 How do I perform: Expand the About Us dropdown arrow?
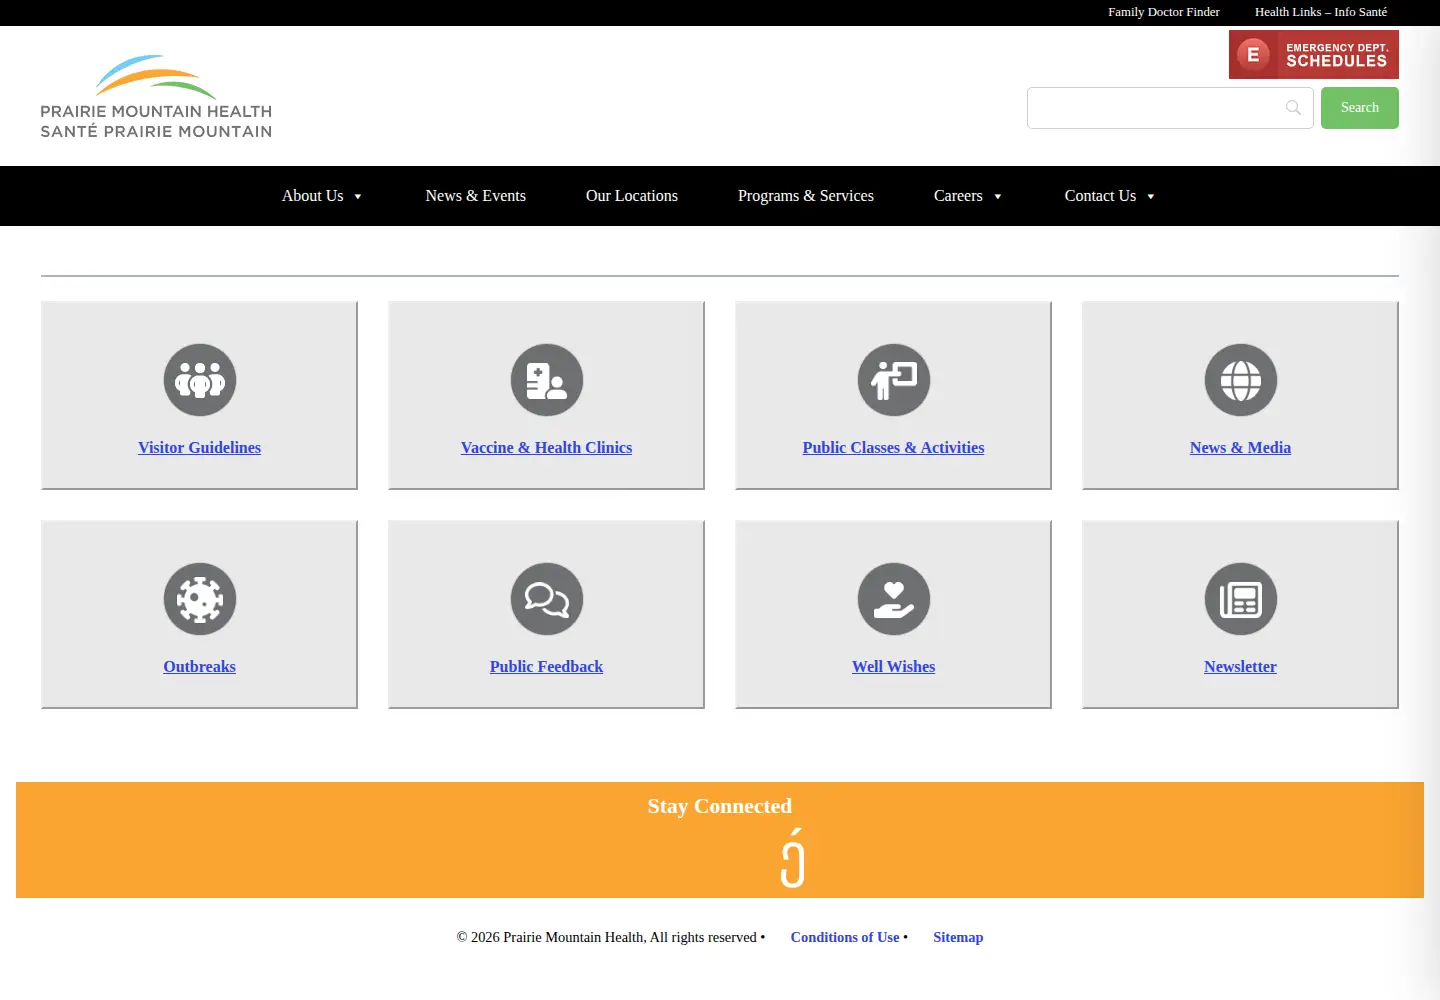pos(358,197)
